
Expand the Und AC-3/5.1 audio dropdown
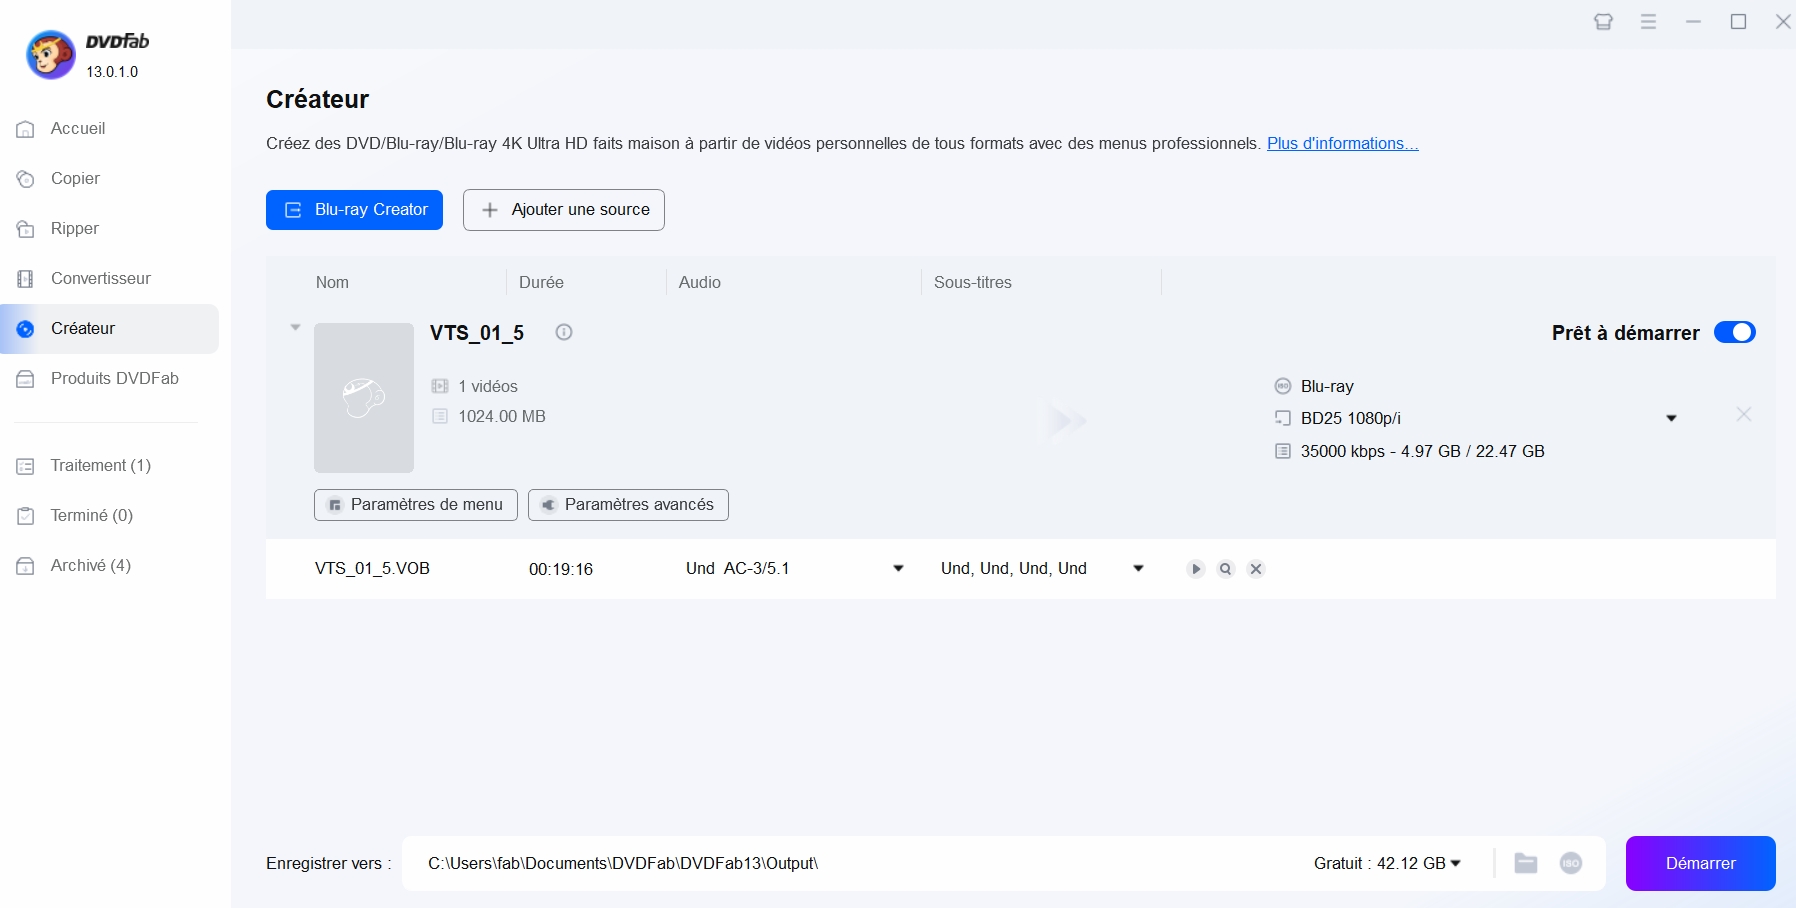click(898, 569)
